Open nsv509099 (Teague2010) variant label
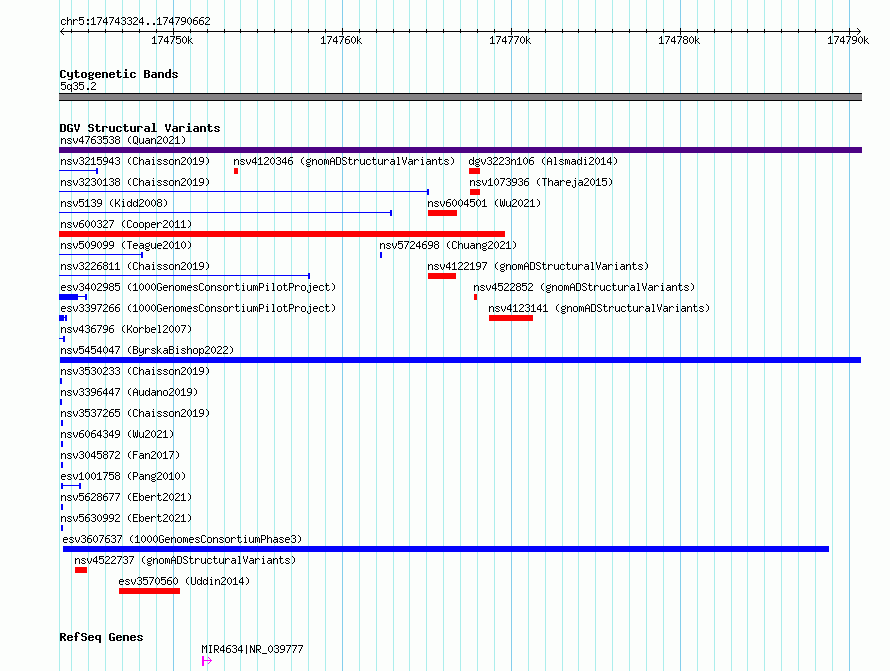 126,245
